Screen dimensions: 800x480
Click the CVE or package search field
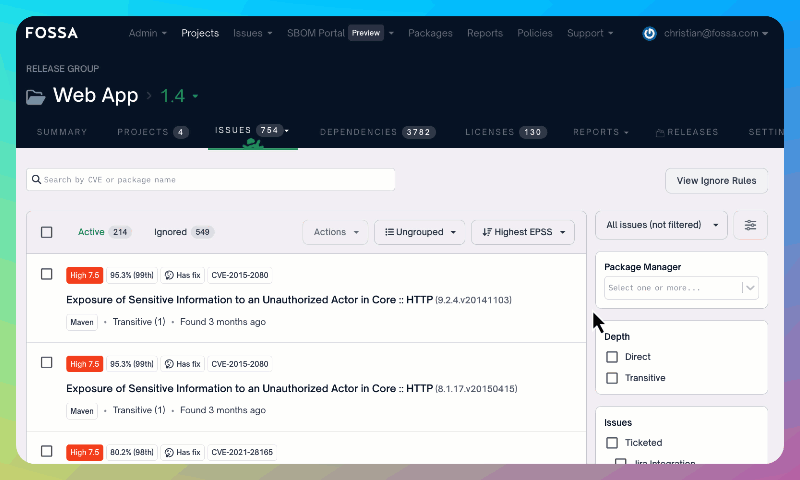(215, 180)
